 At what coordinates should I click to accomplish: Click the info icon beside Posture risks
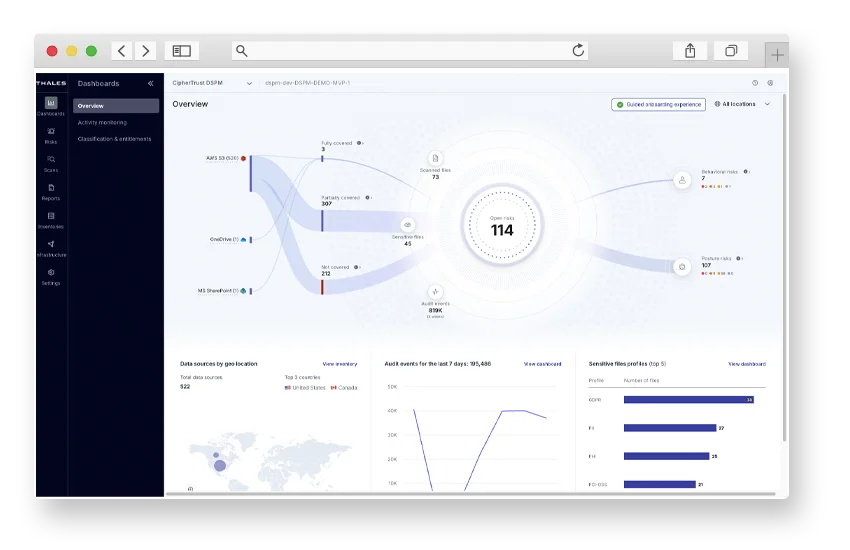[x=739, y=258]
